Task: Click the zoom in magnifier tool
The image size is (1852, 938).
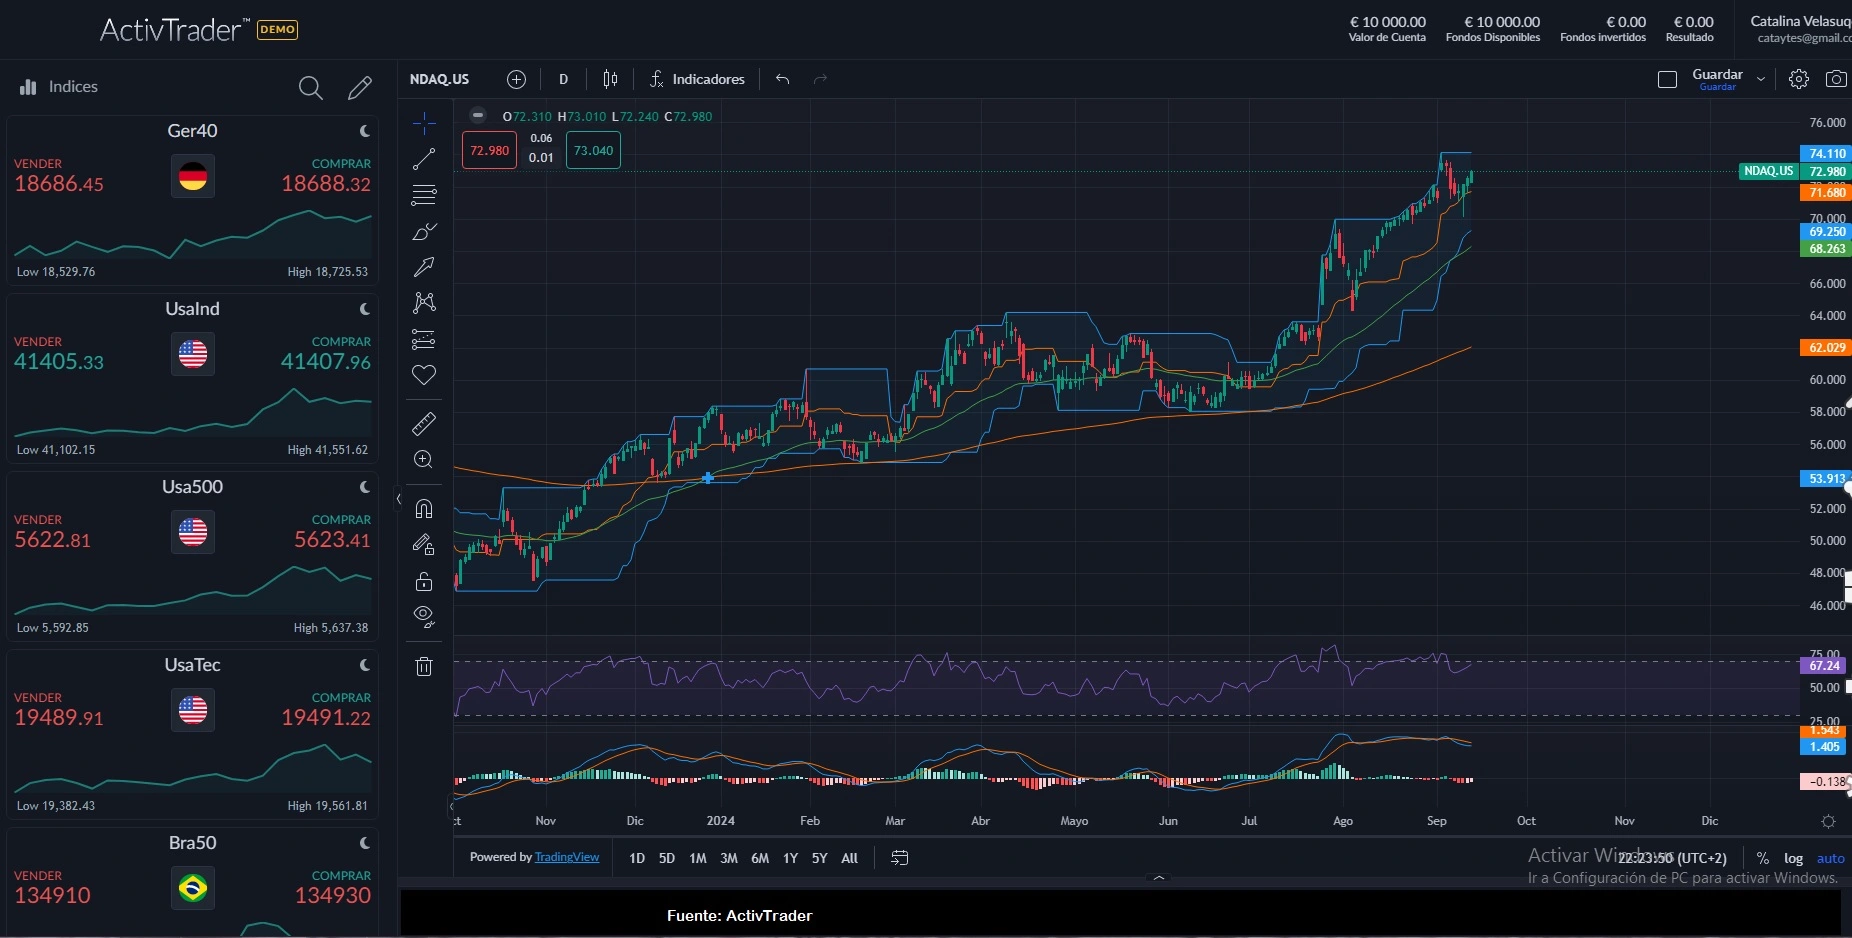Action: (424, 459)
